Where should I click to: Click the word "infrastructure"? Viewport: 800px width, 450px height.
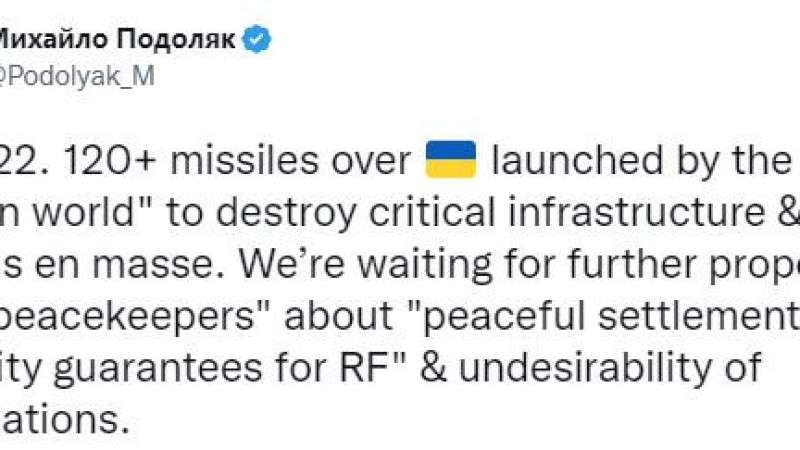[636, 212]
